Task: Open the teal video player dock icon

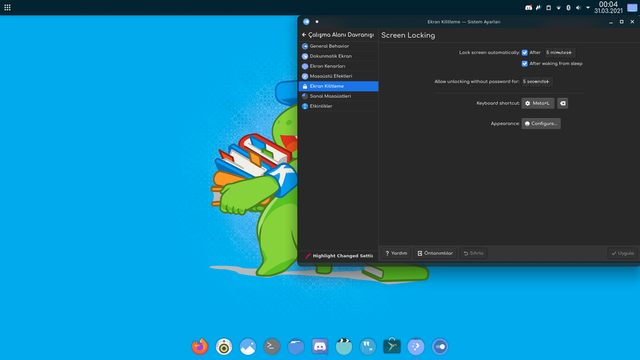Action: [x=344, y=347]
